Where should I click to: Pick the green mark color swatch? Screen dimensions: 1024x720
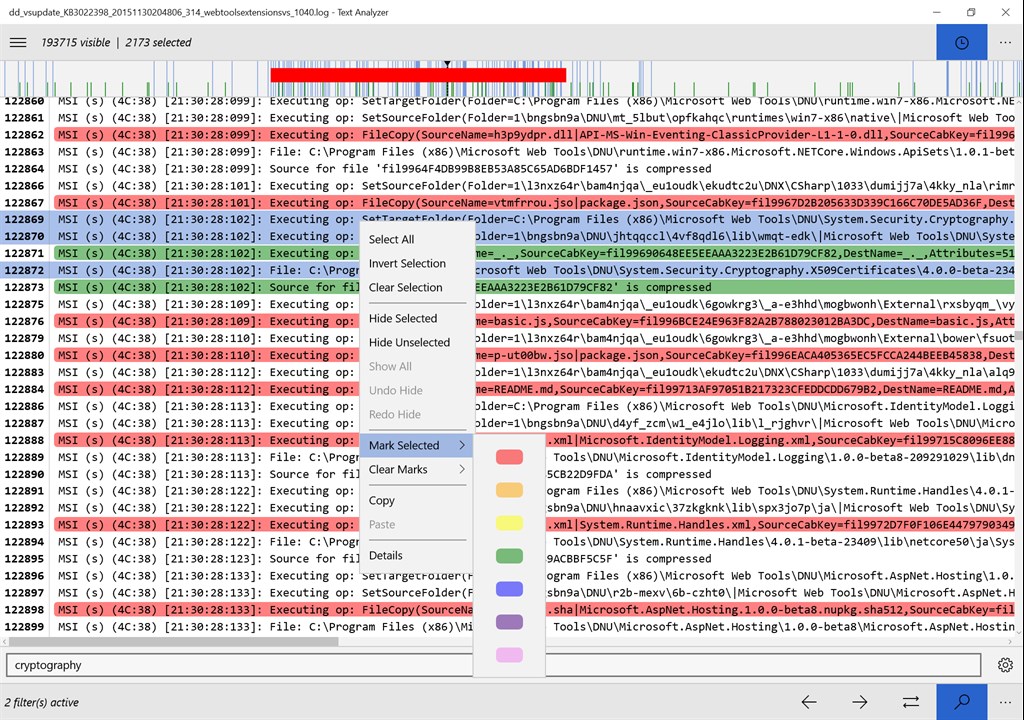509,556
